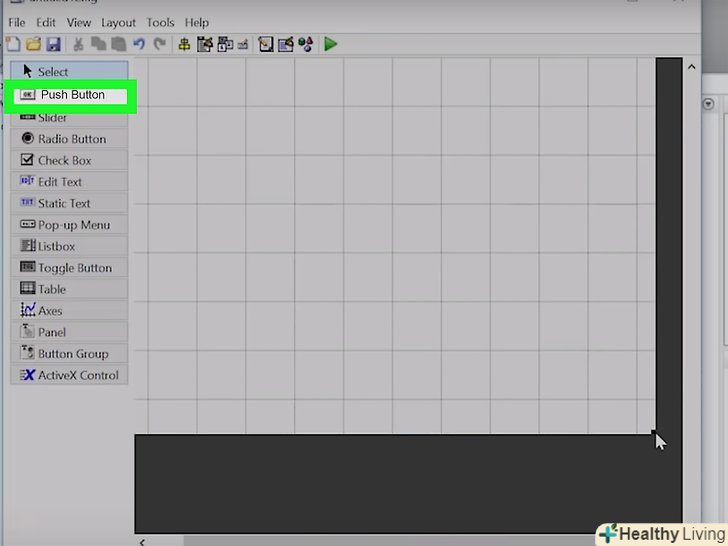Screen dimensions: 728x546
Task: Pick the Panel component
Action: [x=69, y=332]
